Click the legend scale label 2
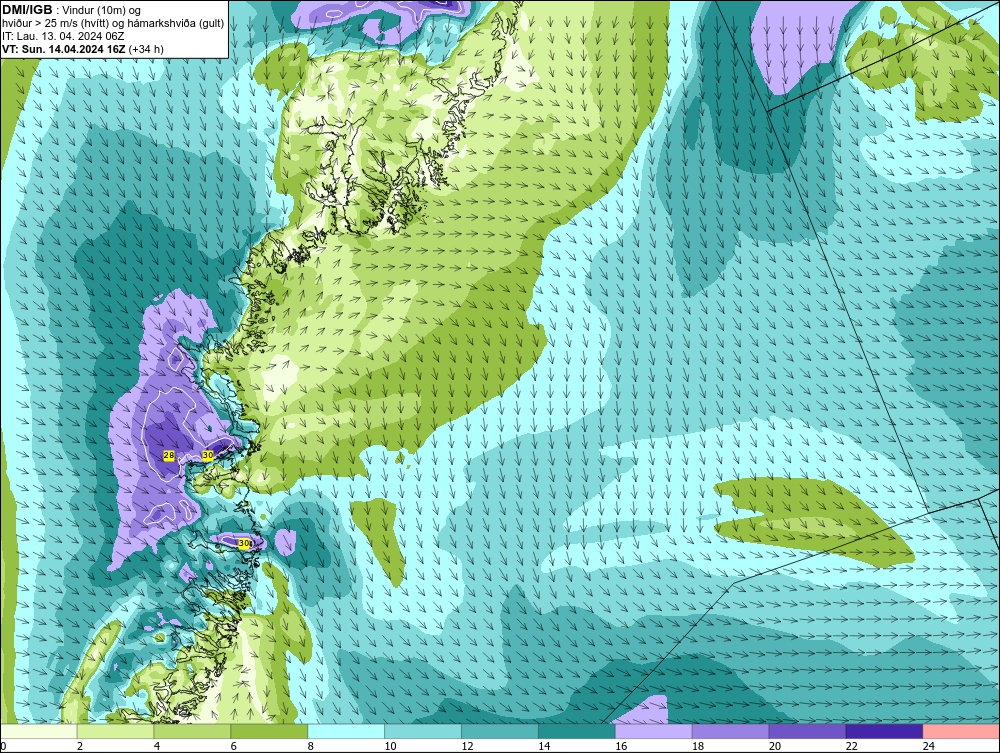1000x753 pixels. pyautogui.click(x=80, y=747)
